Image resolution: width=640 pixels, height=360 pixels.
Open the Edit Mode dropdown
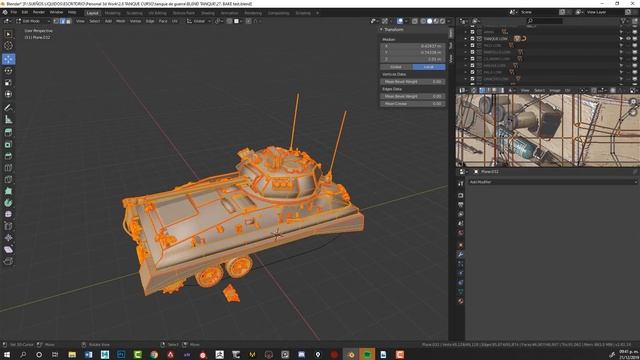pyautogui.click(x=33, y=21)
